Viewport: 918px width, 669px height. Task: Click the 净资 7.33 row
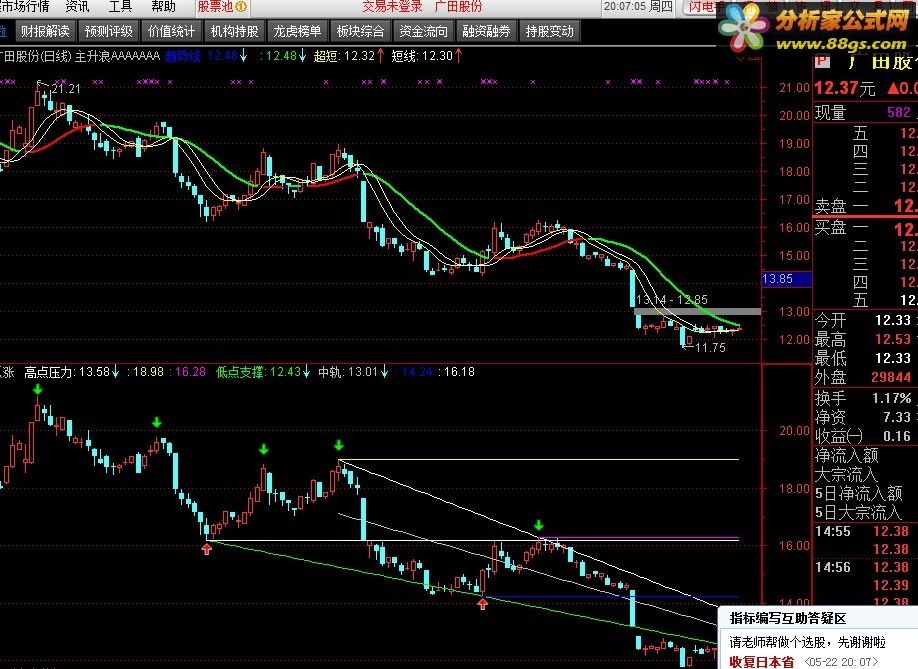(x=866, y=417)
